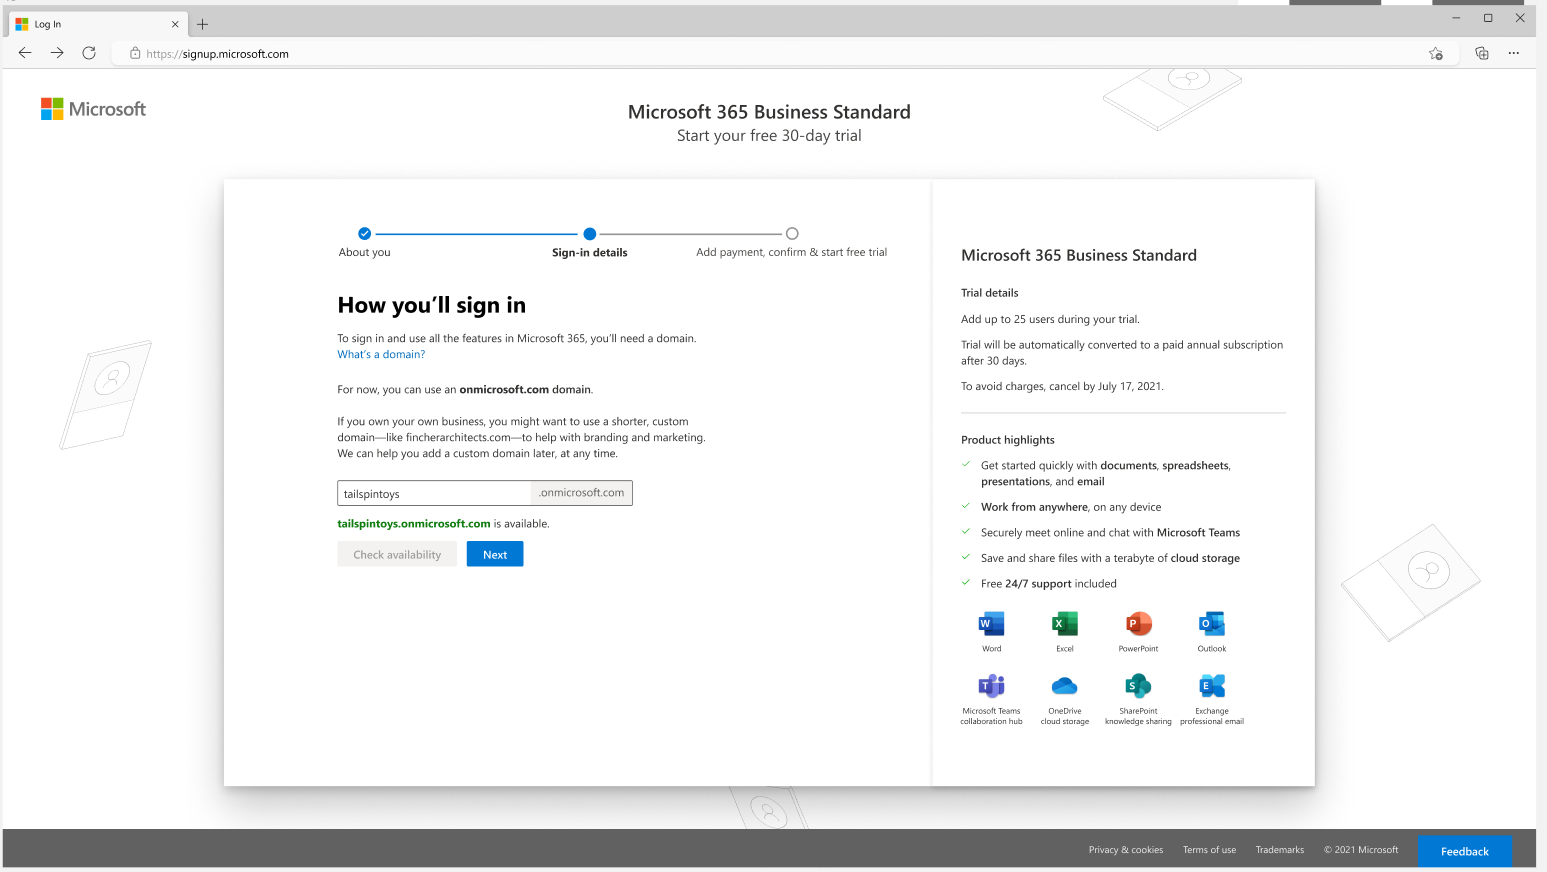This screenshot has height=872, width=1547.
Task: Click the lock icon in the address bar
Action: pos(135,53)
